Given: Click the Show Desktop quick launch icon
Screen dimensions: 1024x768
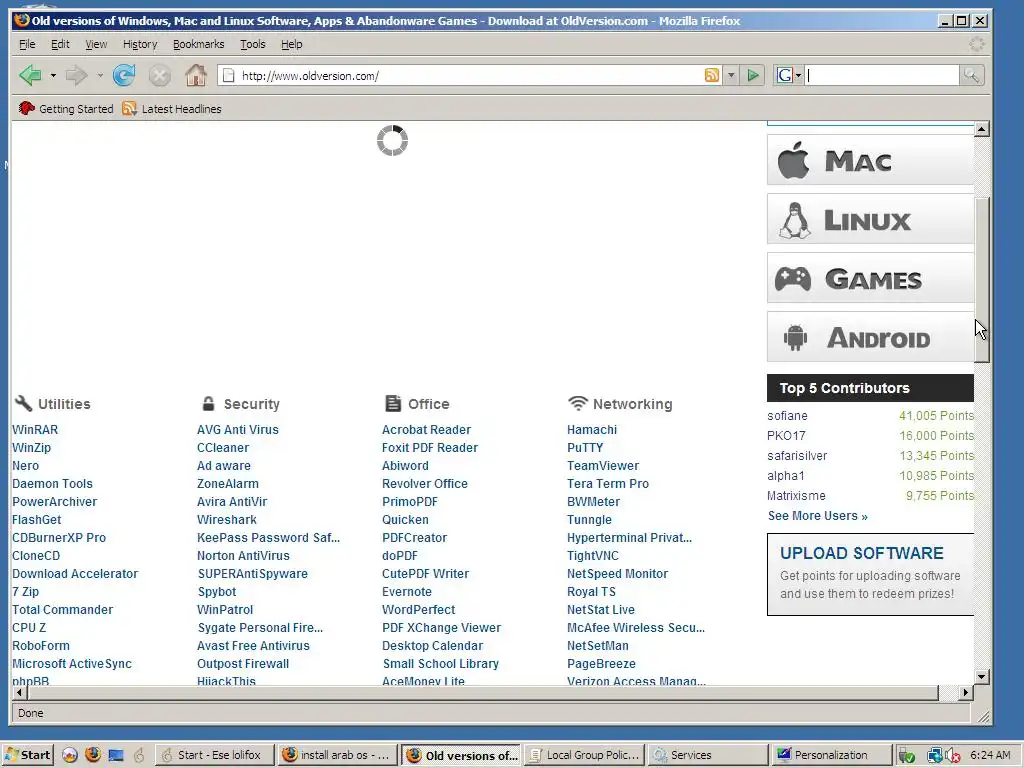Looking at the screenshot, I should tap(116, 756).
